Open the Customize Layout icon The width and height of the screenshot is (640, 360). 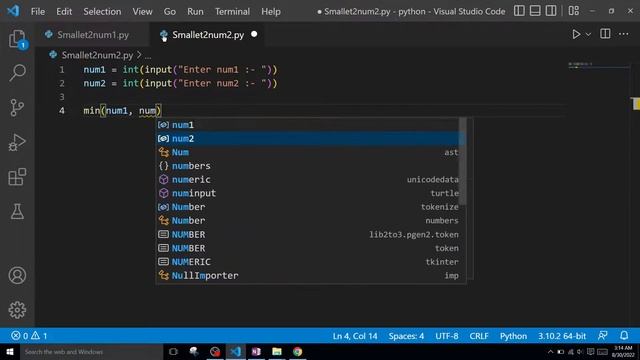point(573,11)
